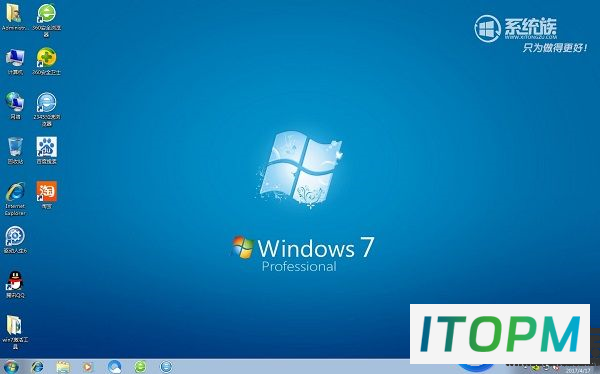
Task: Open the Tencent QQ penguin shortcut
Action: pos(15,284)
